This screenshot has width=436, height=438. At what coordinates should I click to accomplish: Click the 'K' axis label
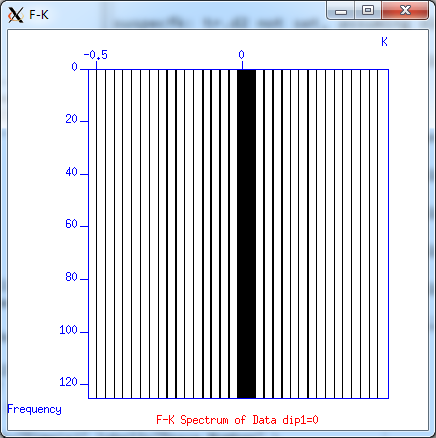tap(384, 42)
